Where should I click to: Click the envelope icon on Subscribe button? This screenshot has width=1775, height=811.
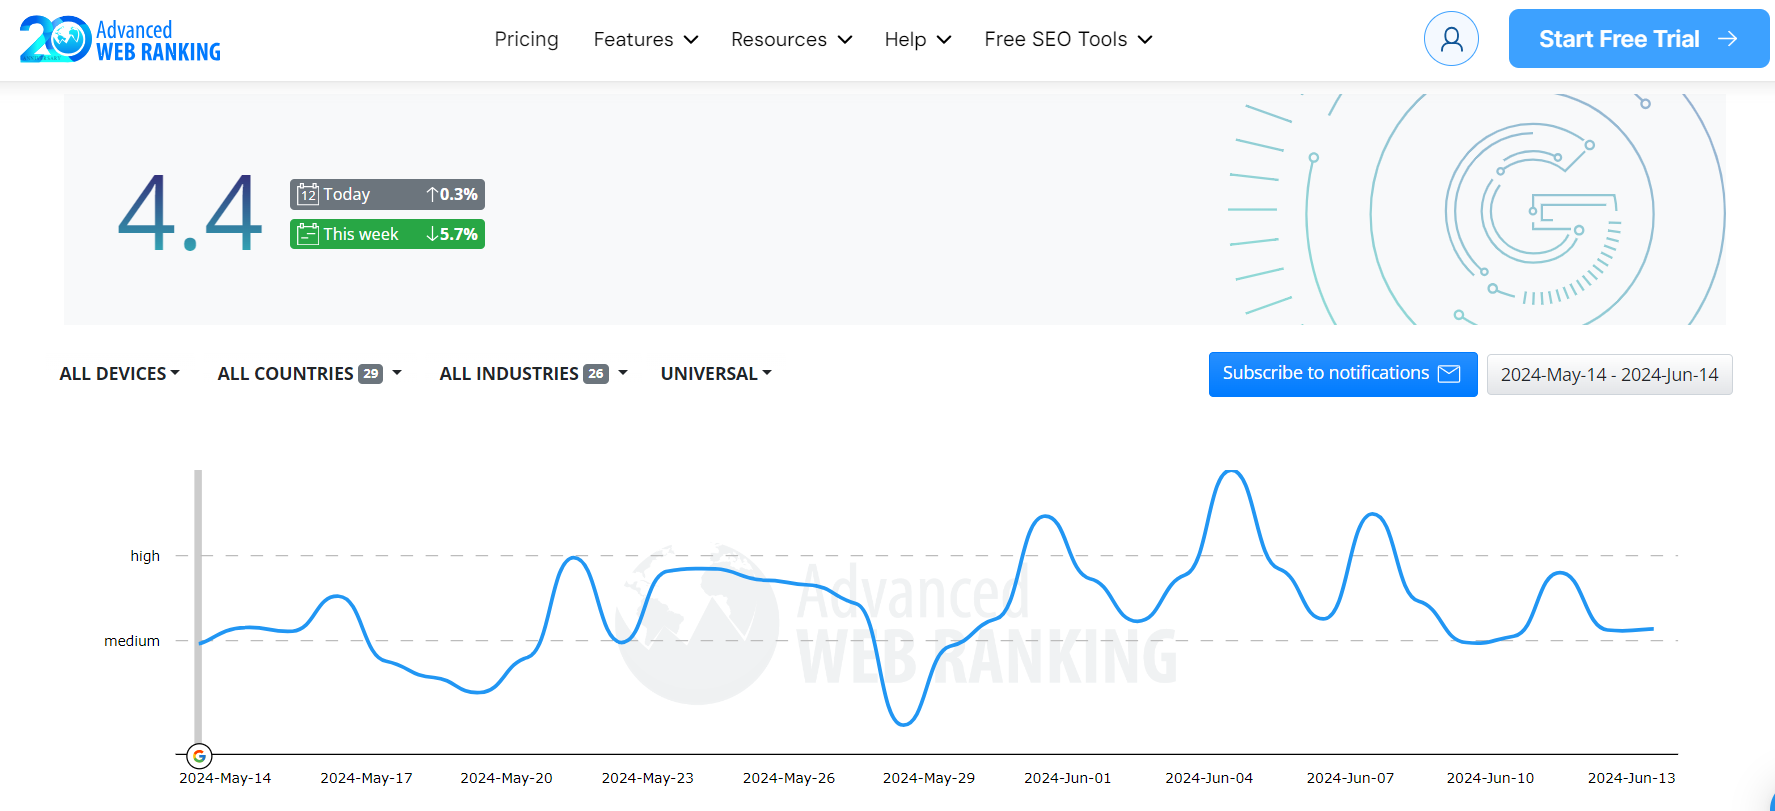[1449, 374]
